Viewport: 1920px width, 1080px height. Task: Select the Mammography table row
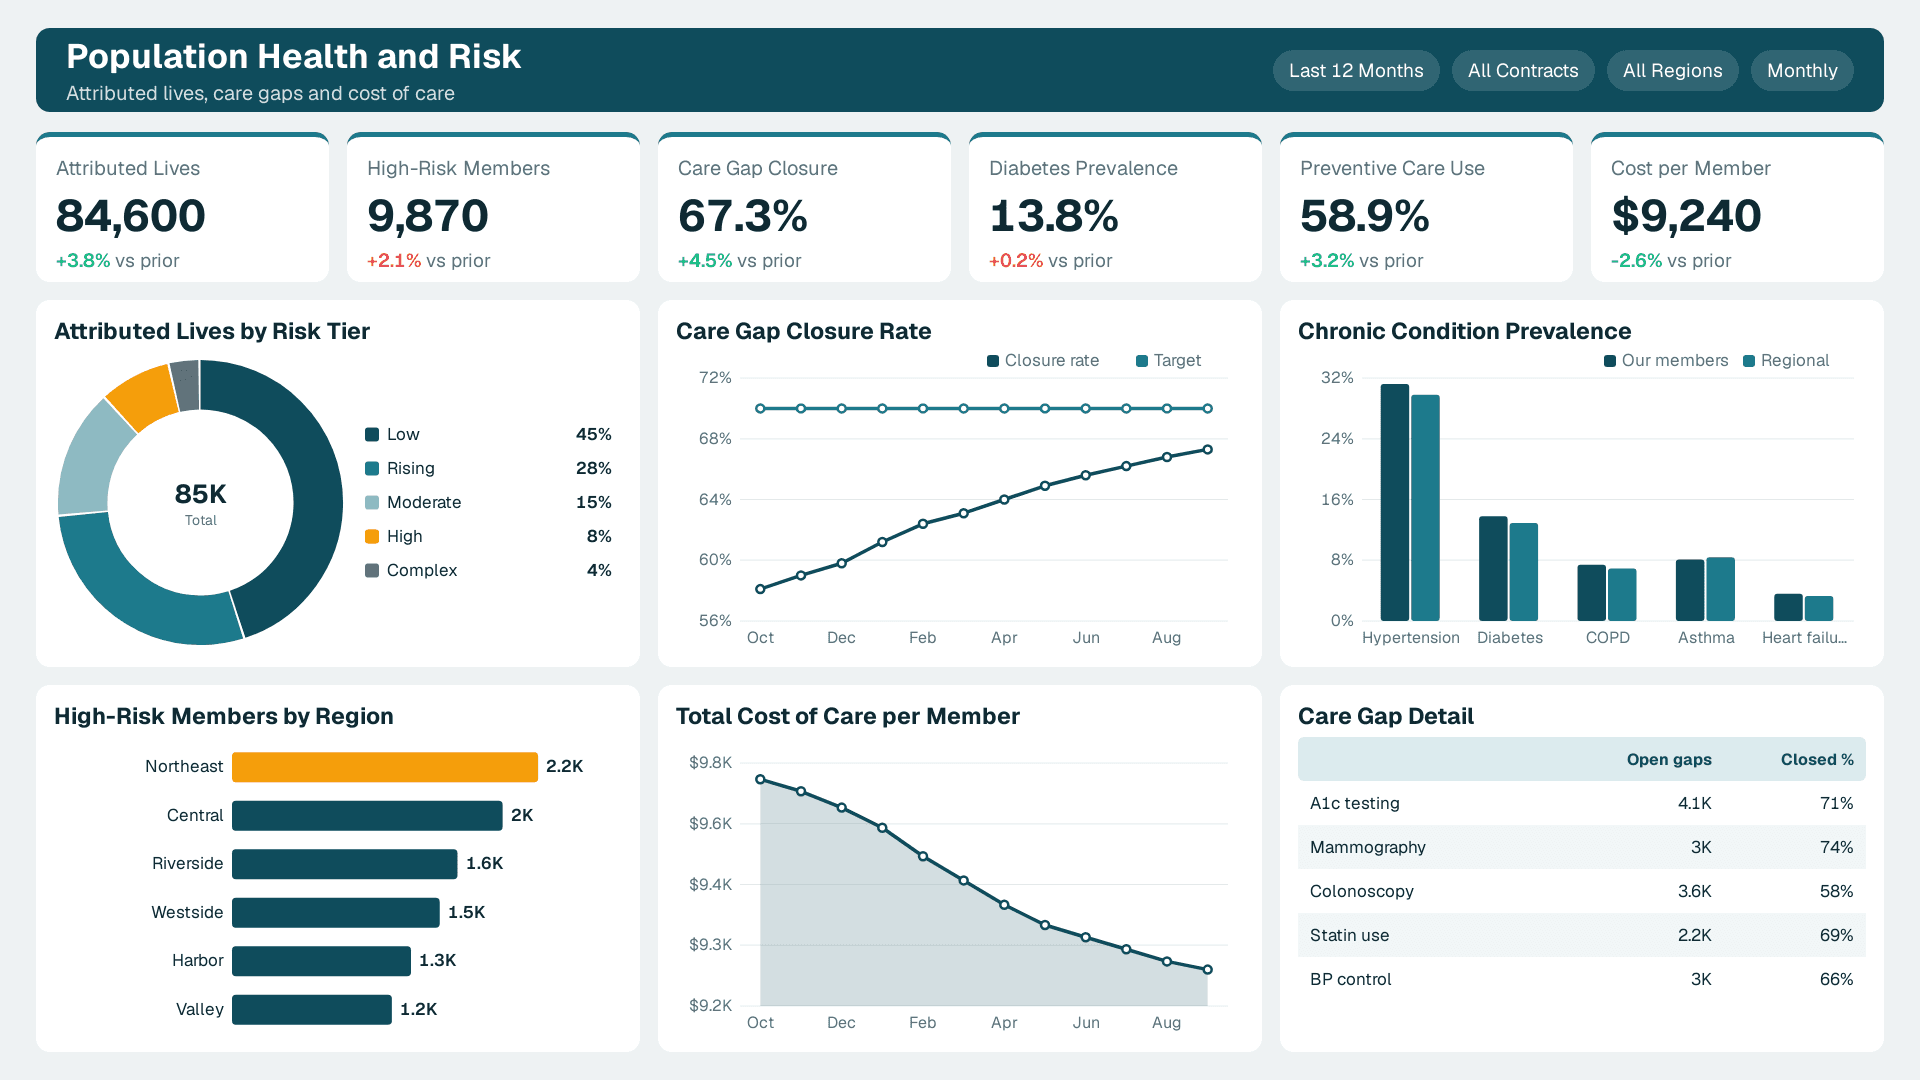1582,847
